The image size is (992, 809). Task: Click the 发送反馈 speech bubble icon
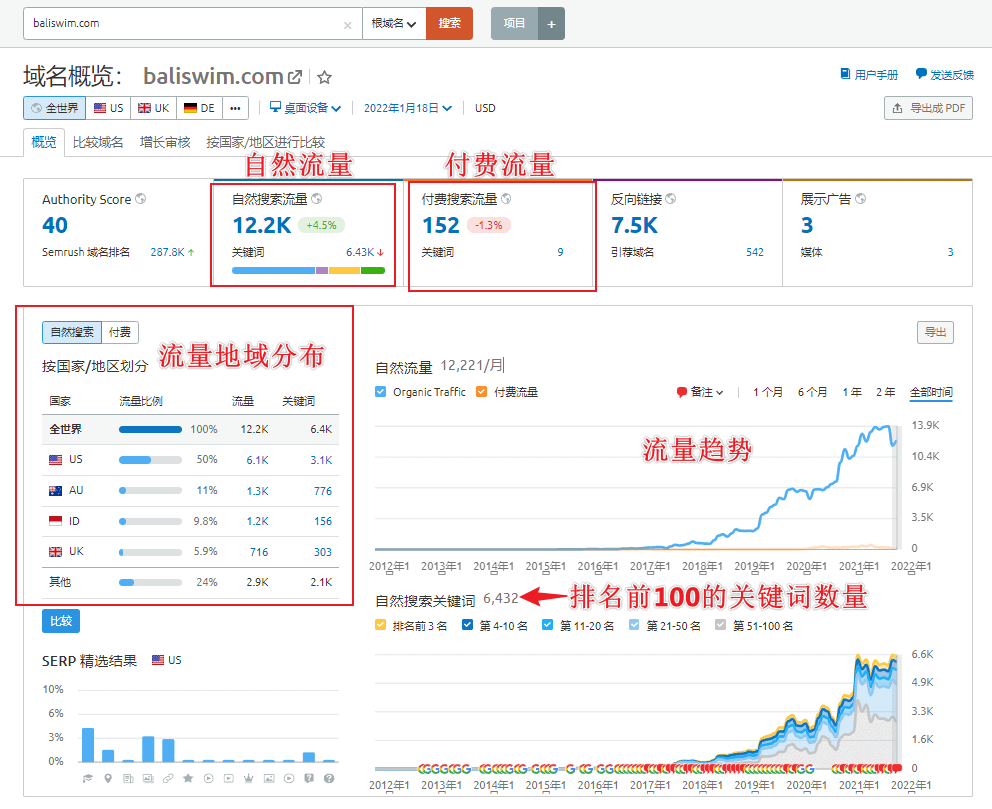pyautogui.click(x=921, y=75)
